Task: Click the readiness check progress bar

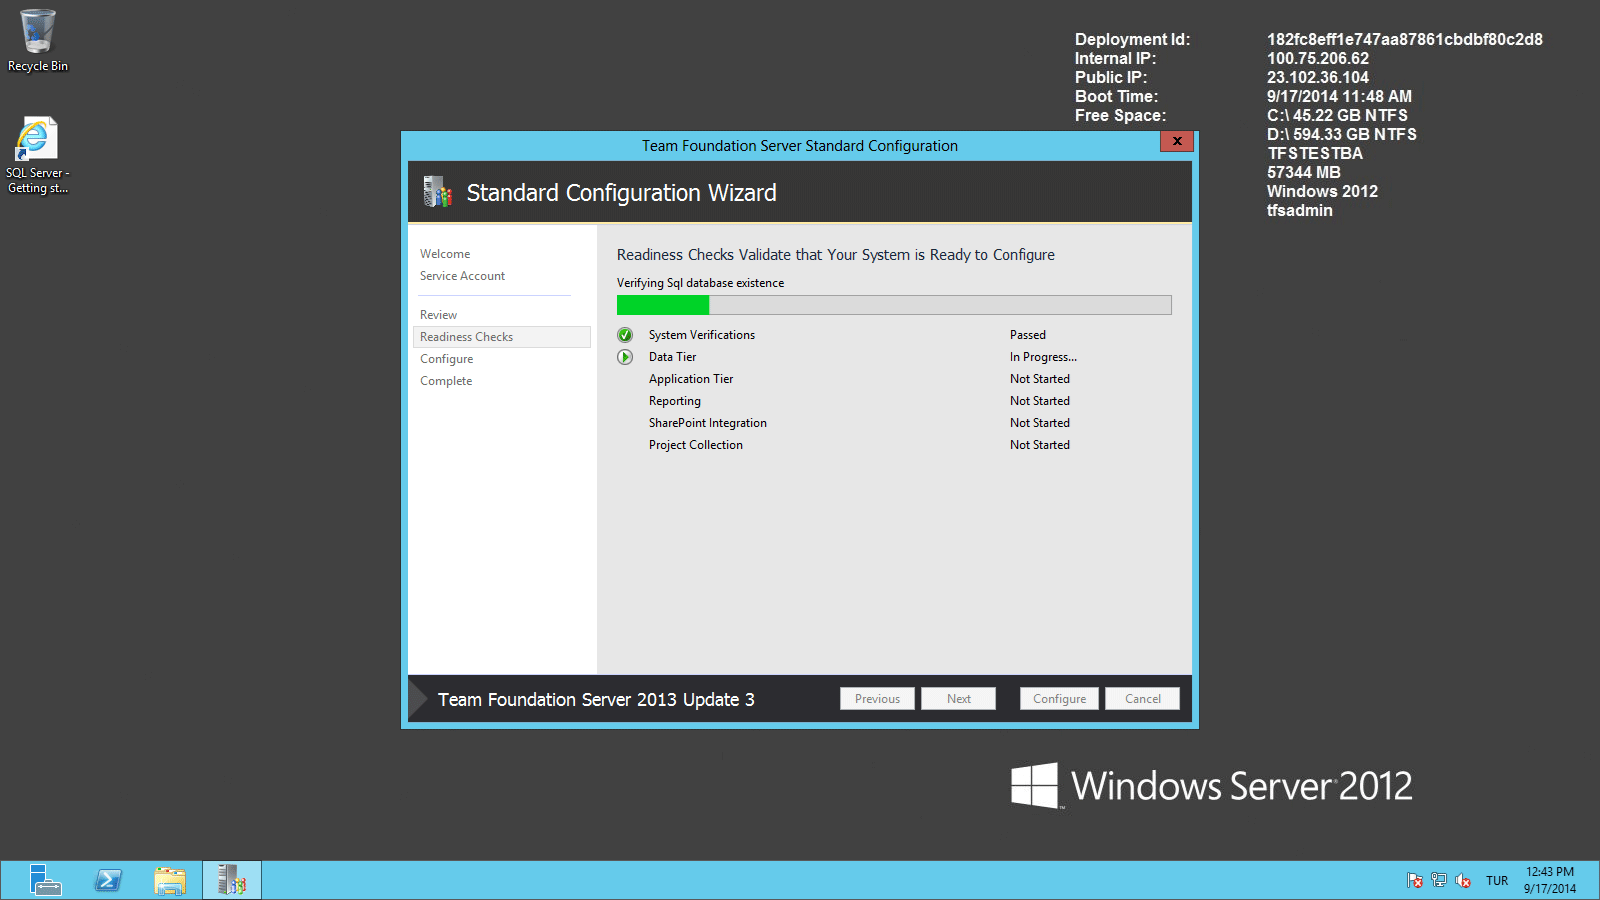Action: pos(894,305)
